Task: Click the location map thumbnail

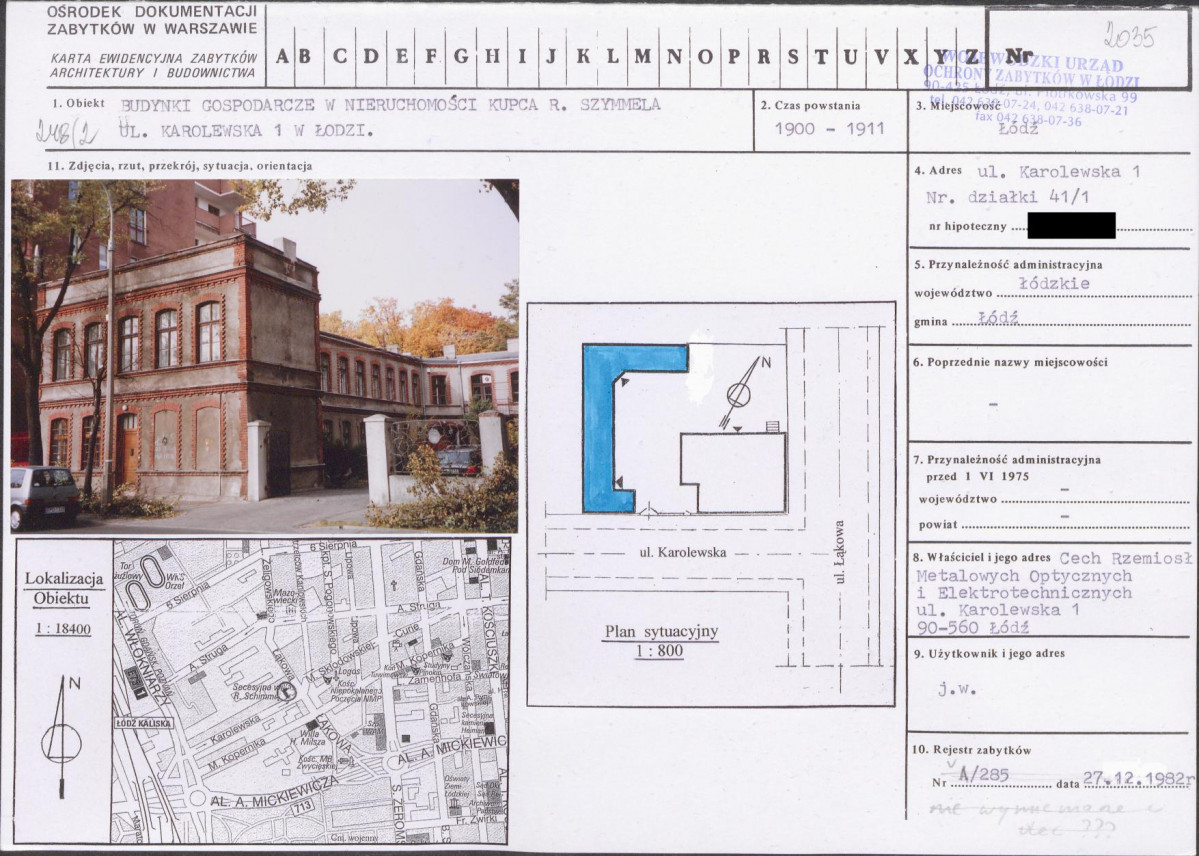Action: (311, 692)
